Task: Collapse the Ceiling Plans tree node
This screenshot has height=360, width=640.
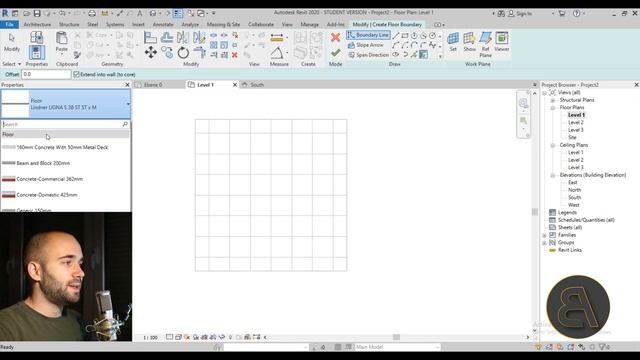Action: pos(553,145)
